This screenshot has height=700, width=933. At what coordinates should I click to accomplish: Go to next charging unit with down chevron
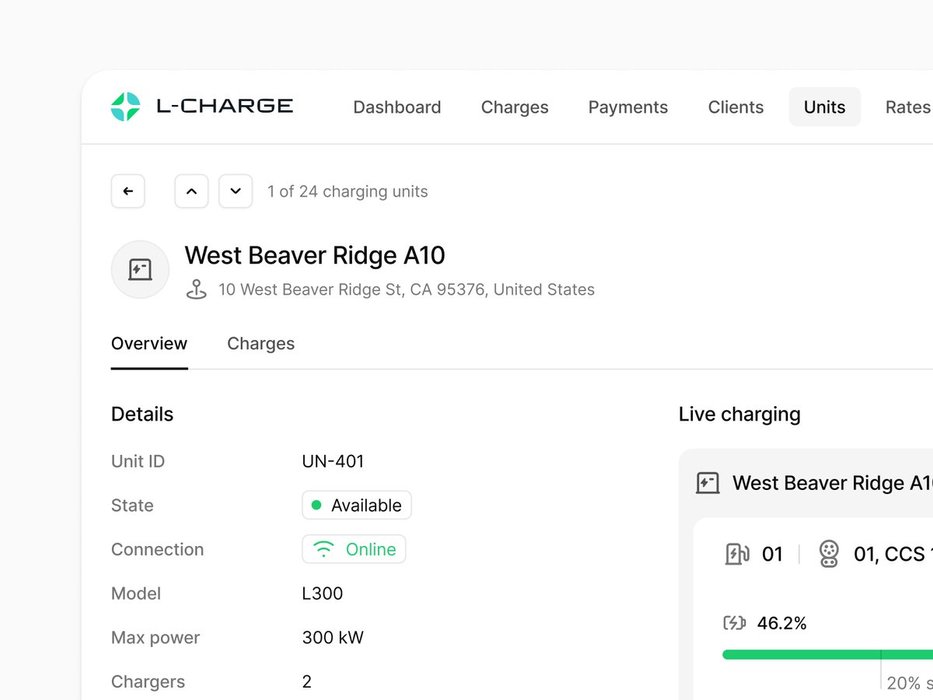(x=235, y=191)
